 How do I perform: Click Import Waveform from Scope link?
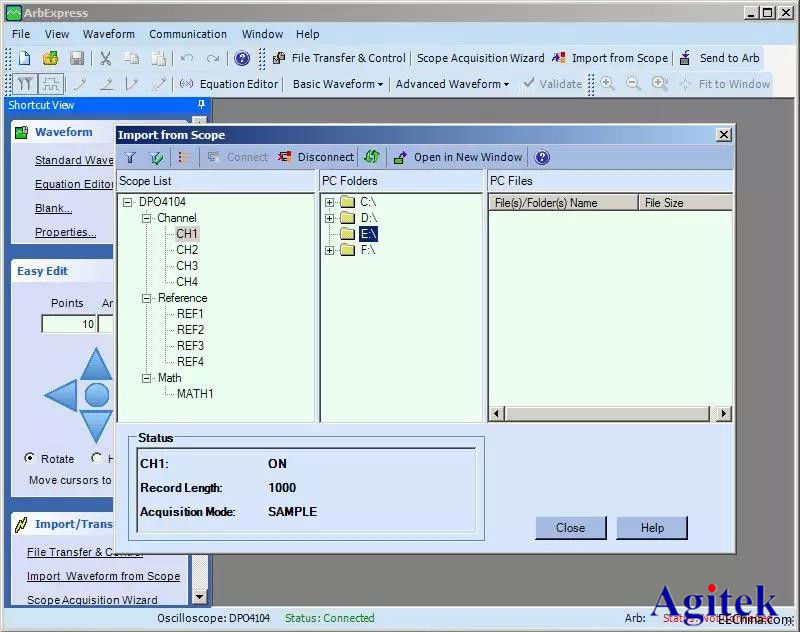(x=104, y=576)
